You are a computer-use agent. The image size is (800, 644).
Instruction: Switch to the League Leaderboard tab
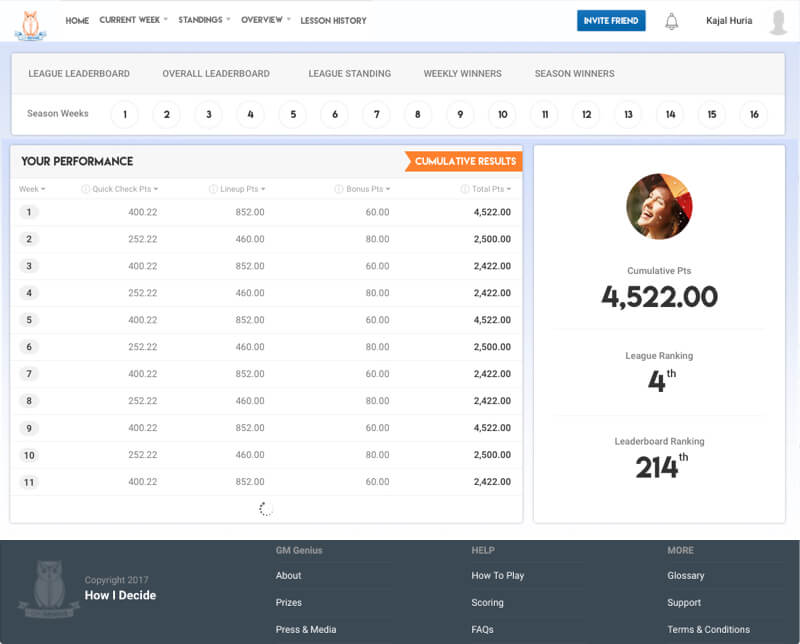coord(79,73)
